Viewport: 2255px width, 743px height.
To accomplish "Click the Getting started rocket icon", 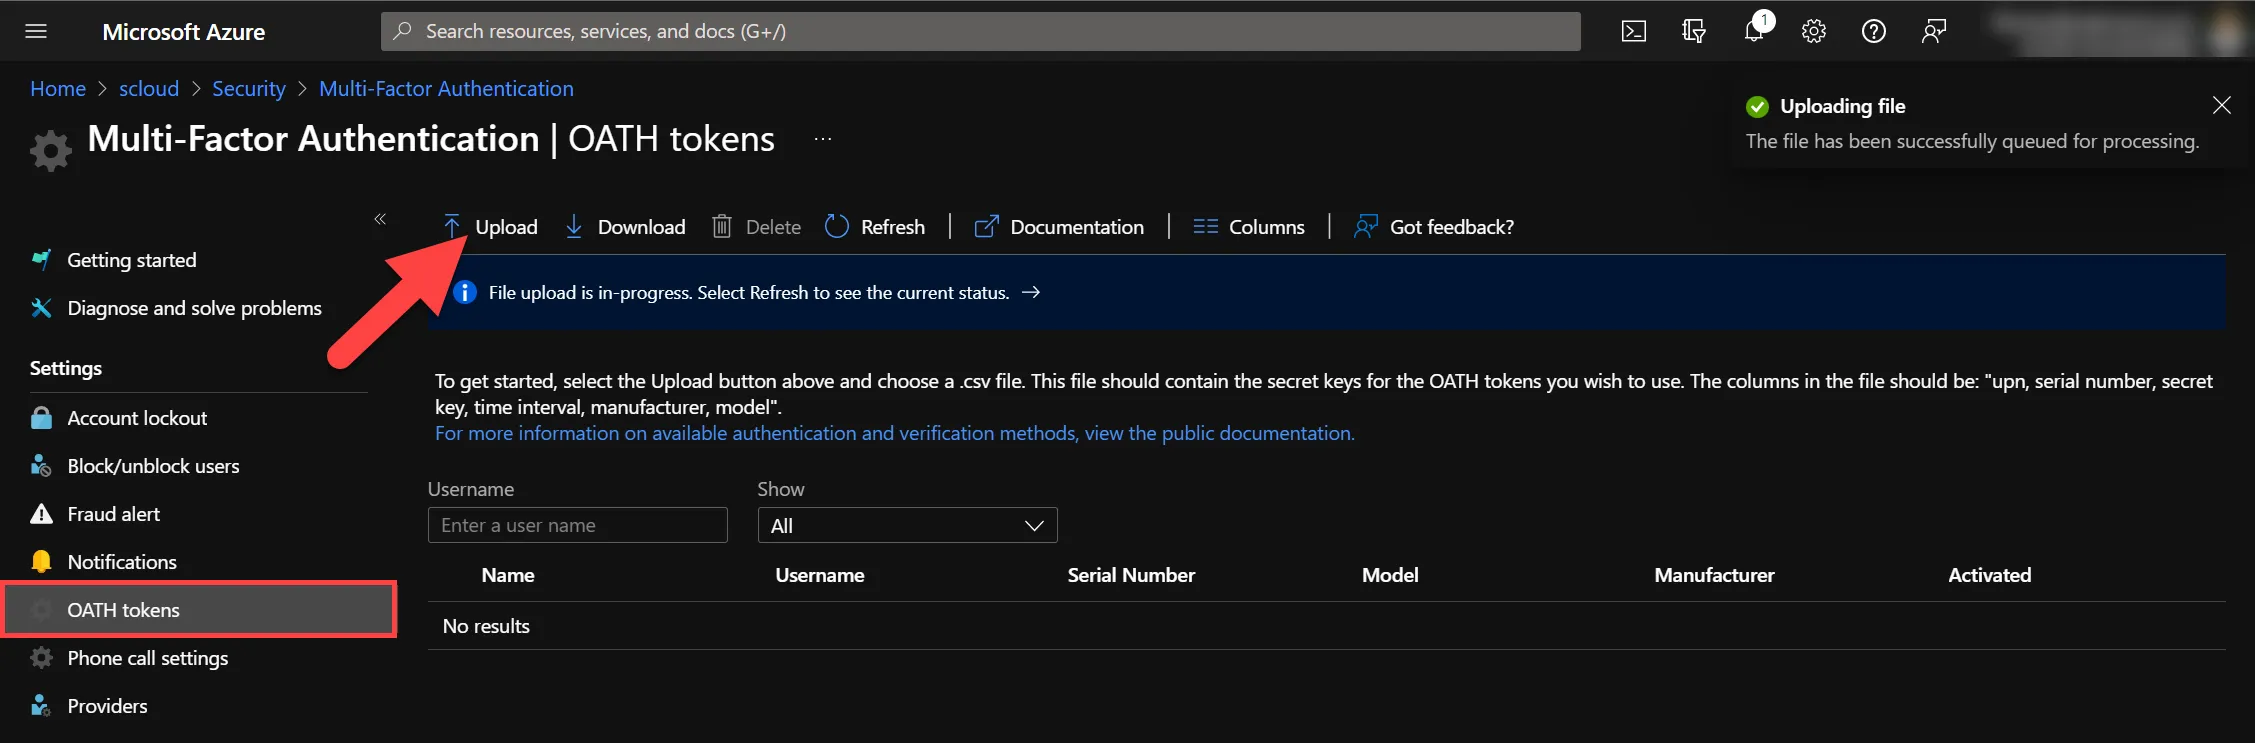I will [x=41, y=260].
